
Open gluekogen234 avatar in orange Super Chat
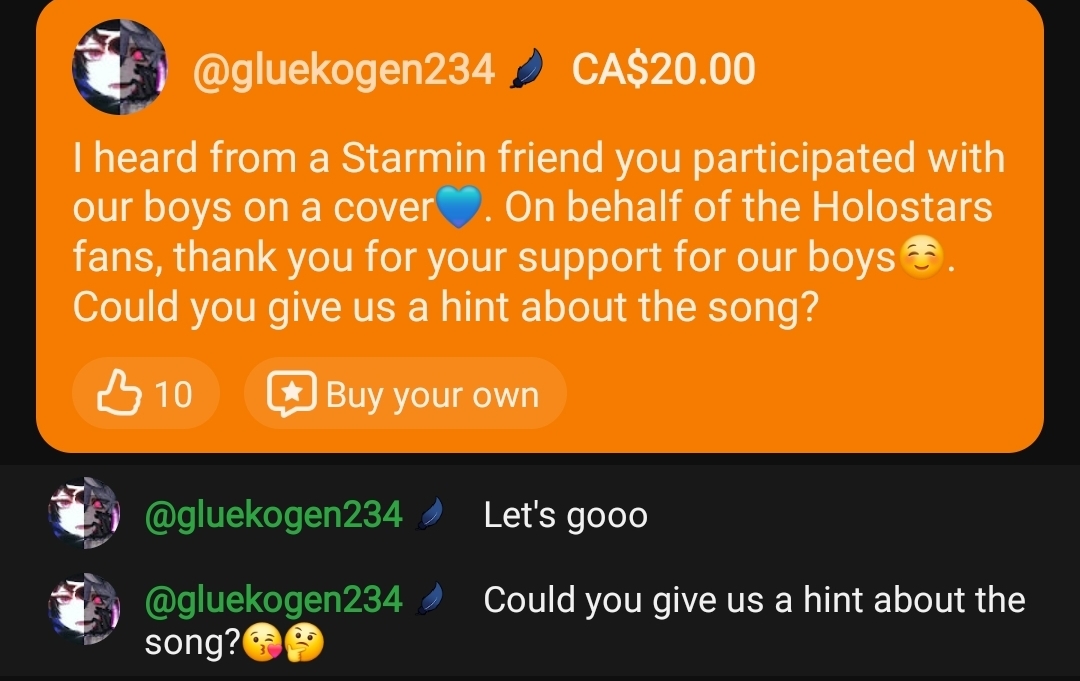coord(119,67)
